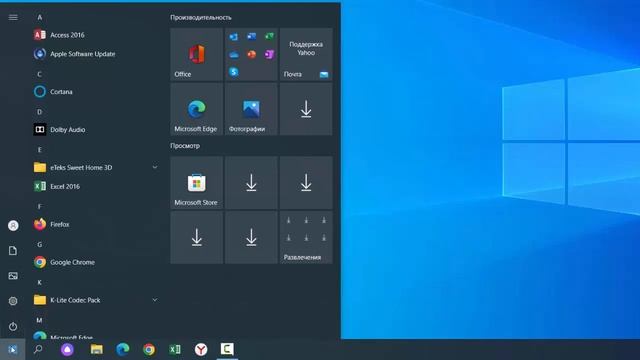640x360 pixels.
Task: Switch to the Camtasia app on the taskbar
Action: [x=227, y=349]
